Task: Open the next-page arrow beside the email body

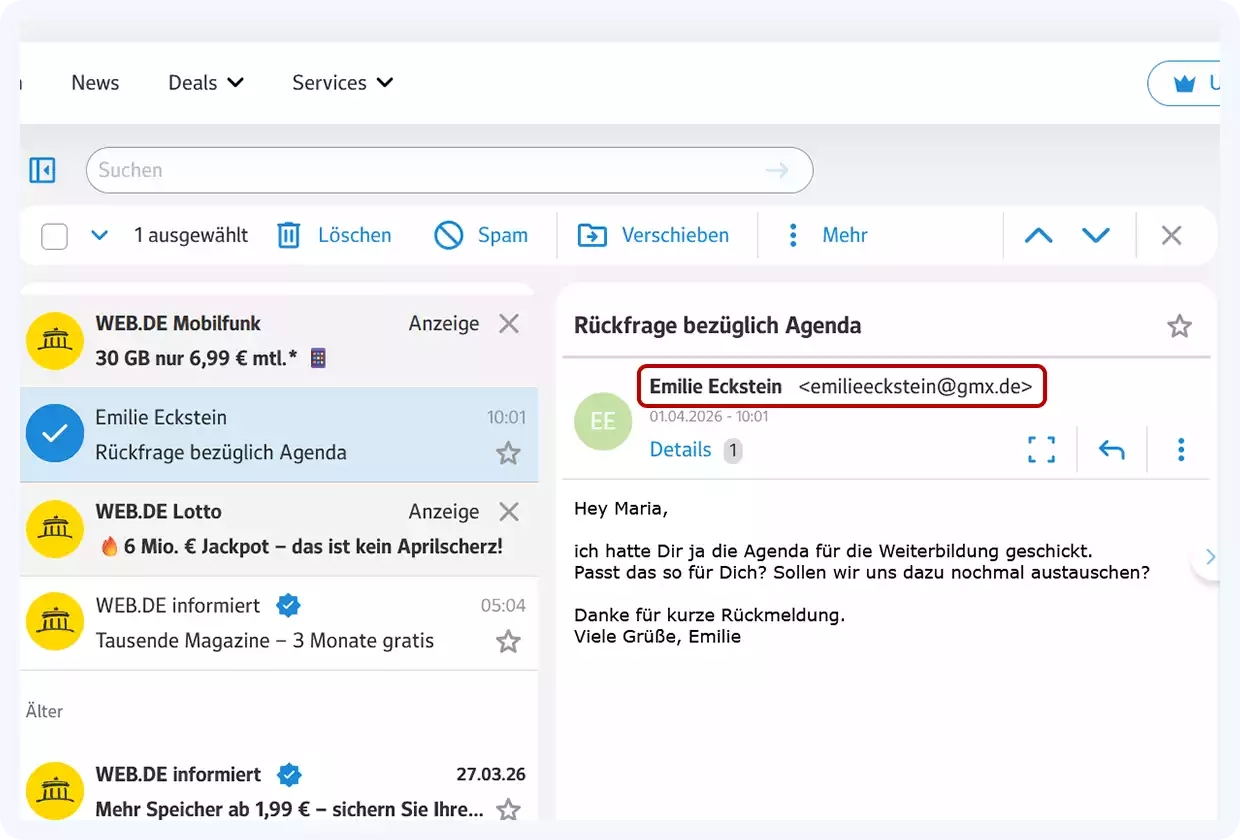Action: coord(1210,557)
